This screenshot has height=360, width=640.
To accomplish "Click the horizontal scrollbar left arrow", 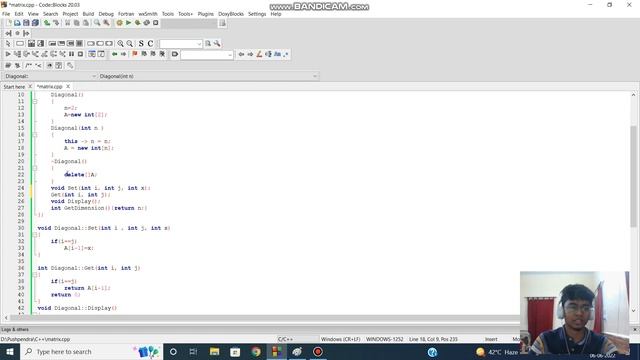I will (6, 317).
